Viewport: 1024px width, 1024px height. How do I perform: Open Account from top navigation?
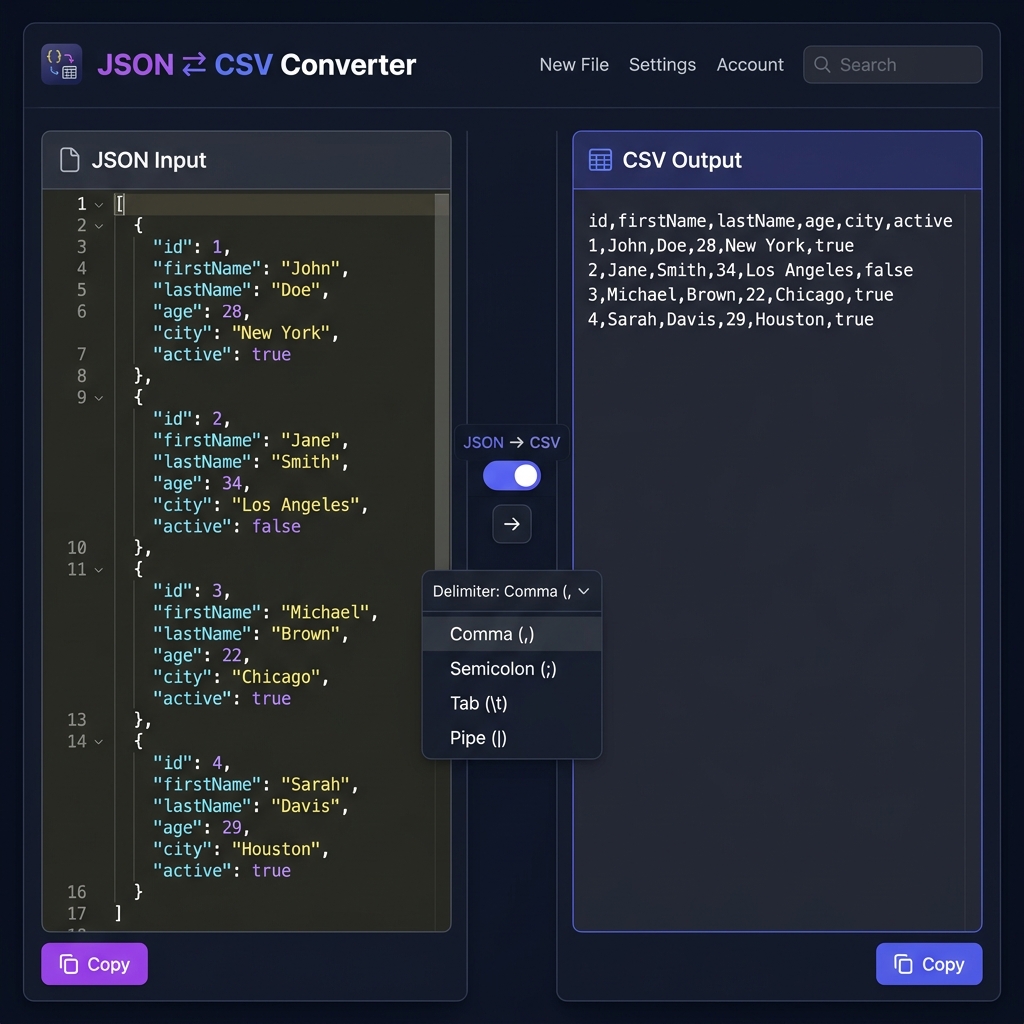tap(750, 65)
